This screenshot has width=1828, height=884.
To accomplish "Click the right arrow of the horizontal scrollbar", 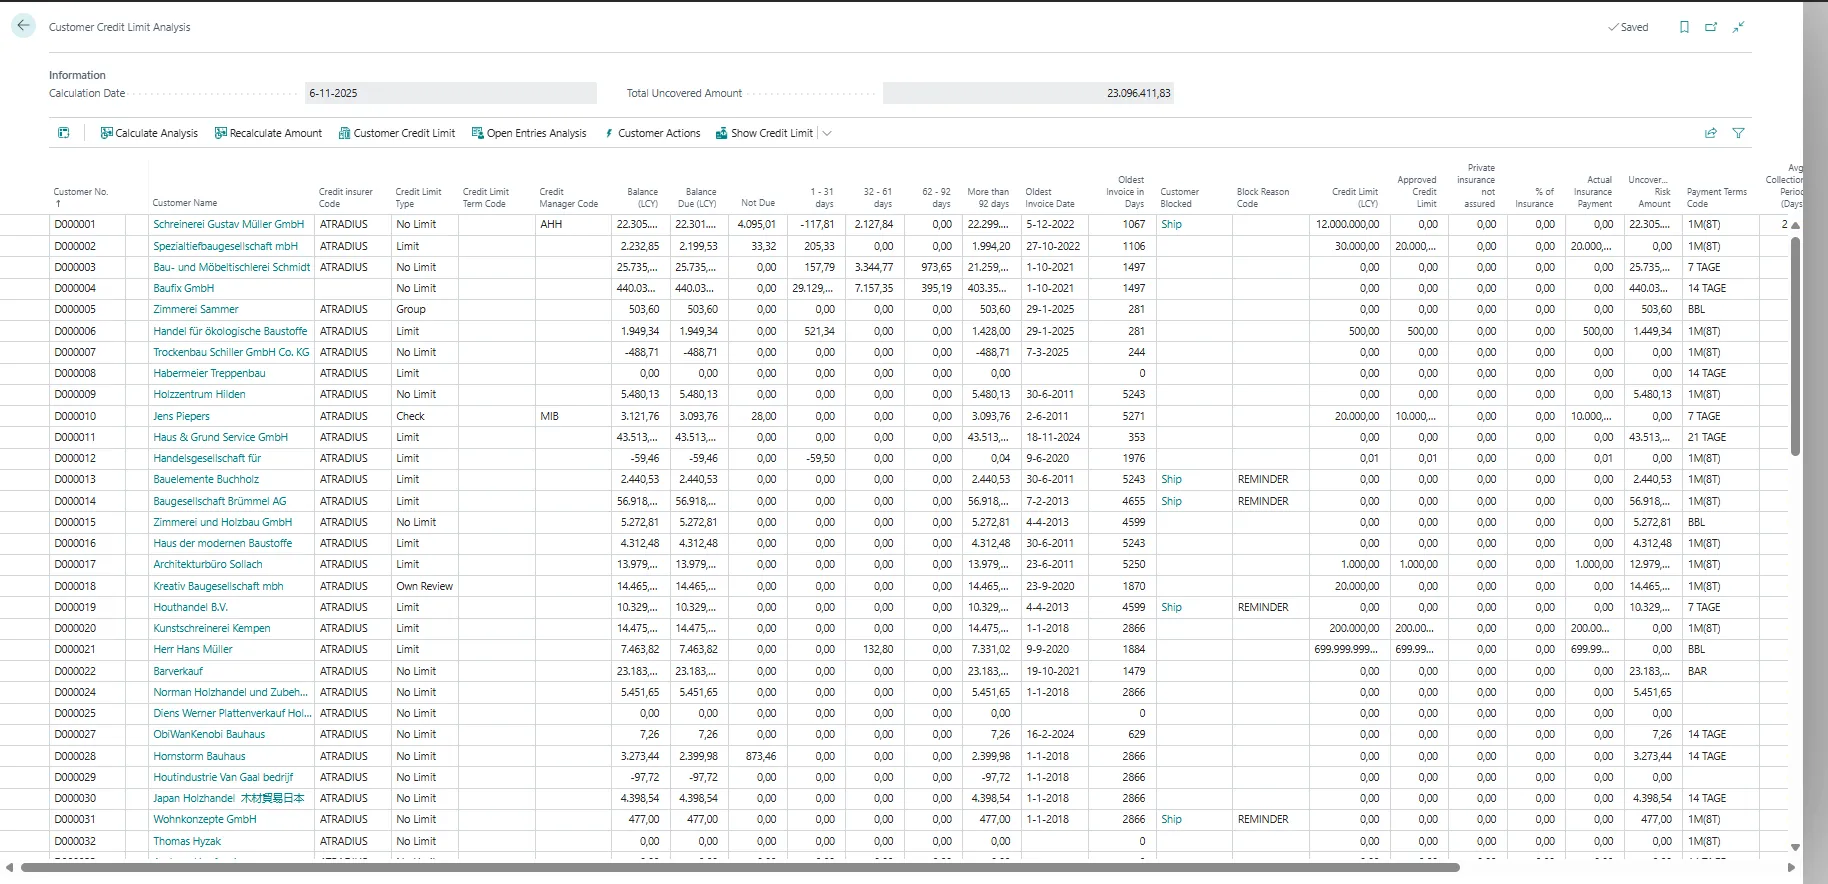I will (1791, 867).
